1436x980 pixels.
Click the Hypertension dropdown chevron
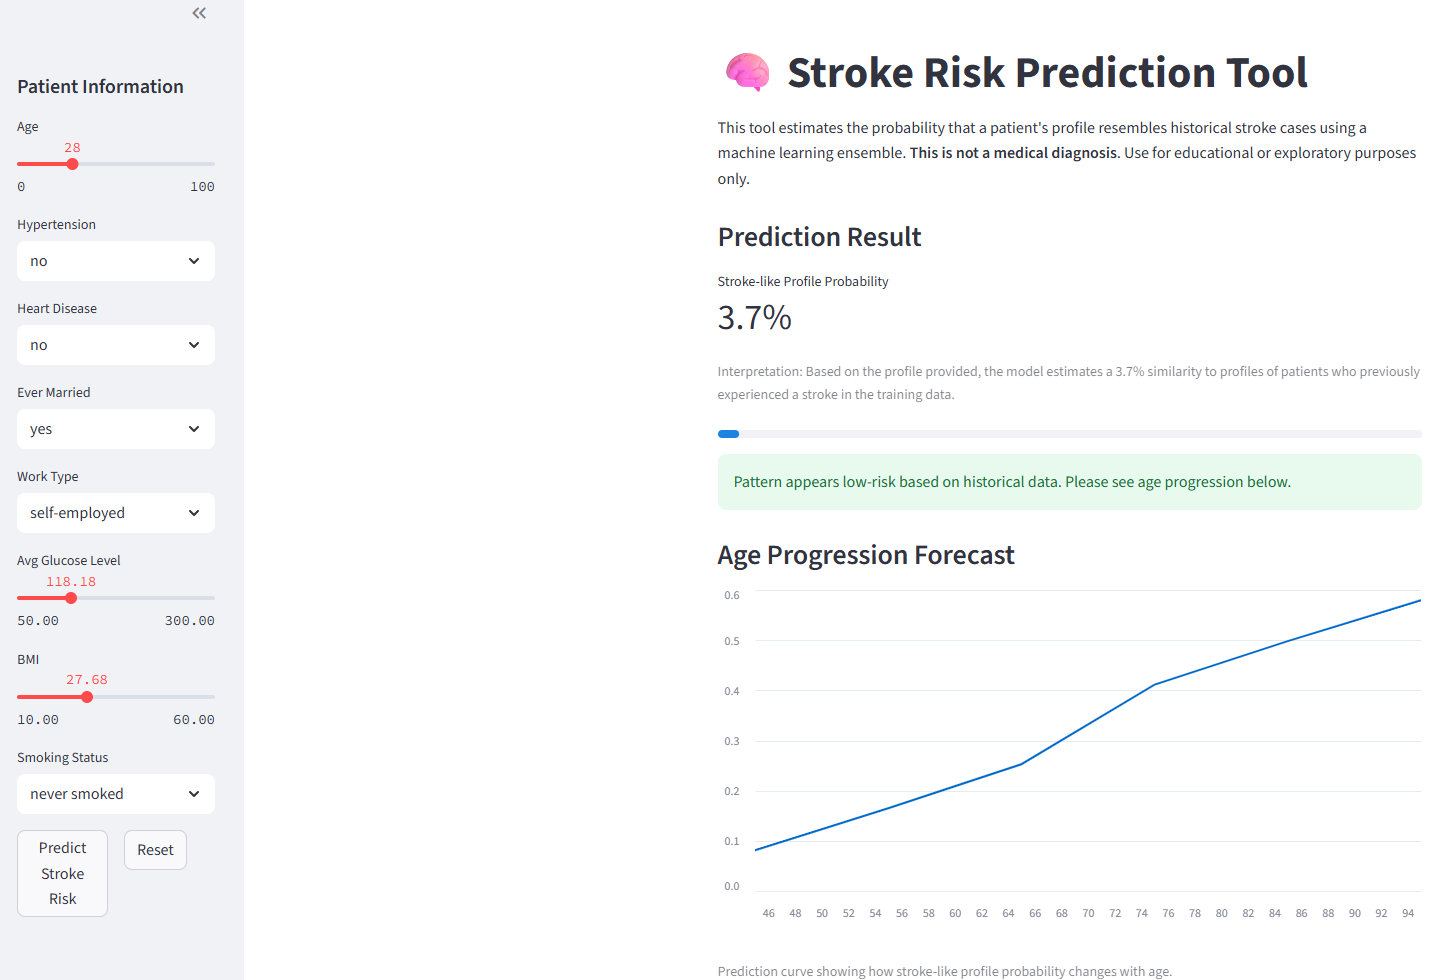tap(194, 261)
